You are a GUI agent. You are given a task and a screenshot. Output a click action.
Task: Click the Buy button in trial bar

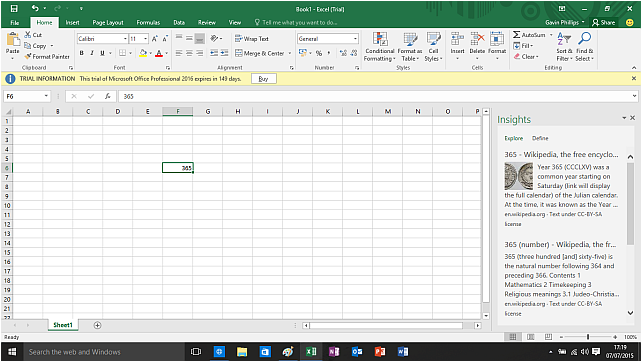tap(264, 78)
